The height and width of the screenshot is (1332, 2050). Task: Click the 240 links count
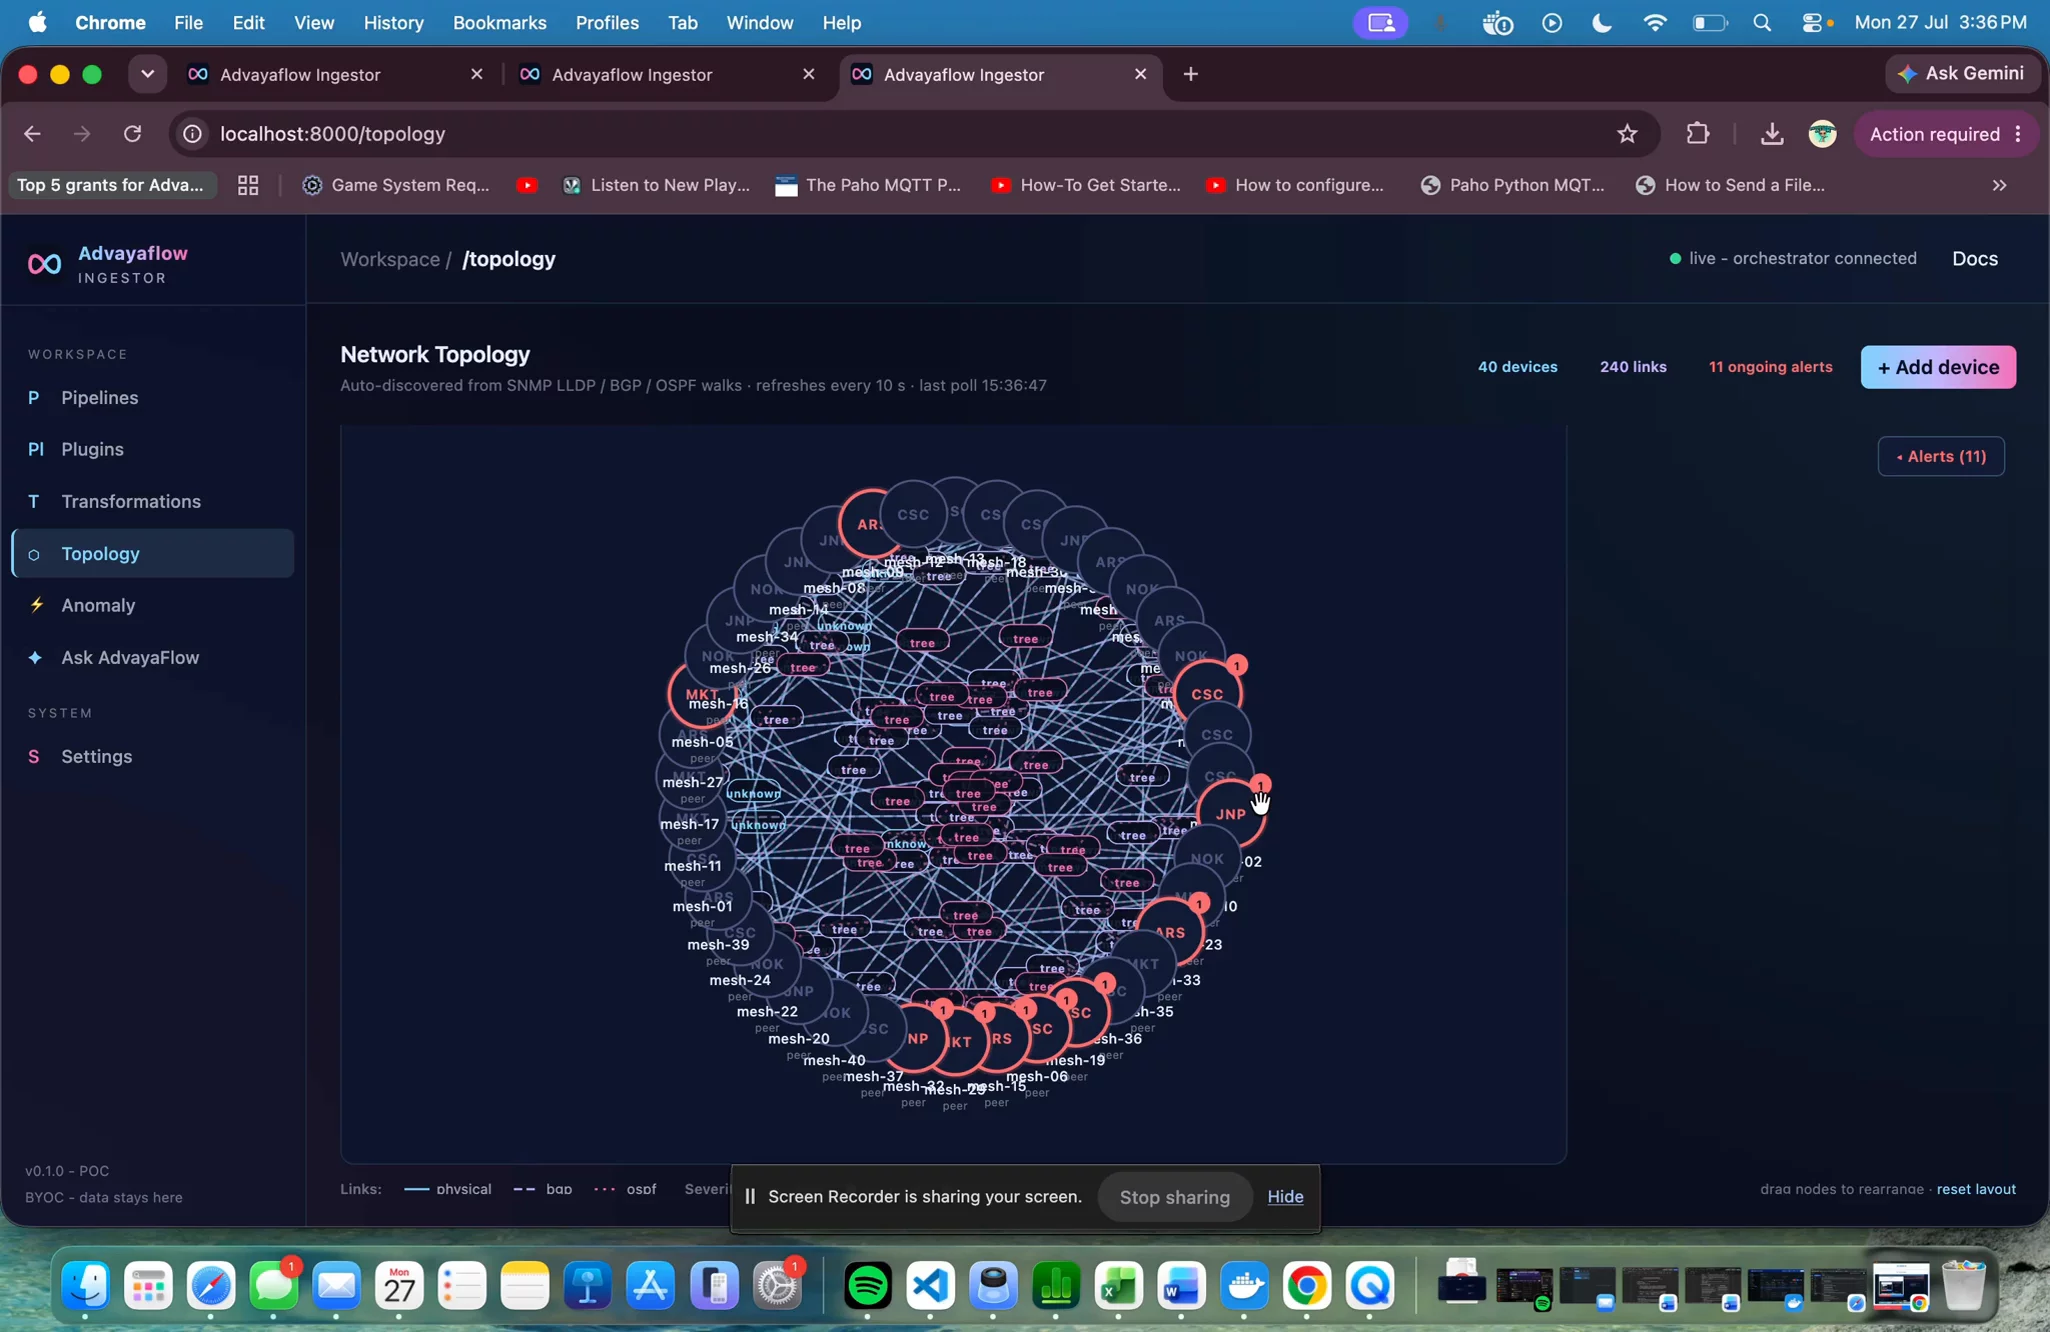pyautogui.click(x=1633, y=367)
